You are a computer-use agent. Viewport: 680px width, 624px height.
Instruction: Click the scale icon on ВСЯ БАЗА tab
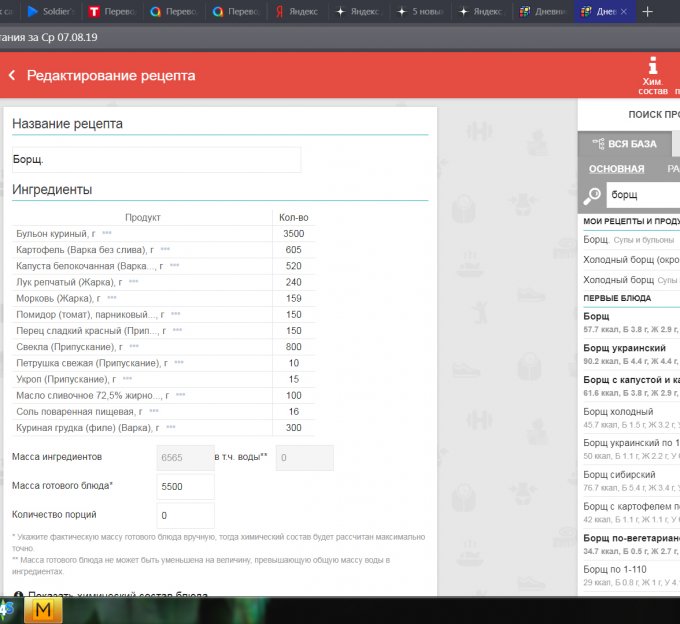click(596, 144)
